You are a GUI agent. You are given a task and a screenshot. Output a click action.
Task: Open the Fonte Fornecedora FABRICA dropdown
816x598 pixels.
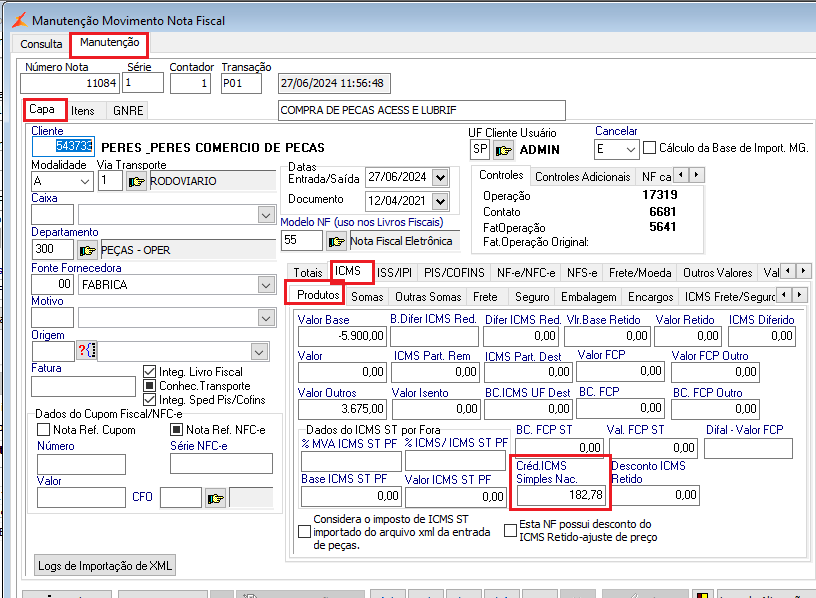tap(265, 285)
